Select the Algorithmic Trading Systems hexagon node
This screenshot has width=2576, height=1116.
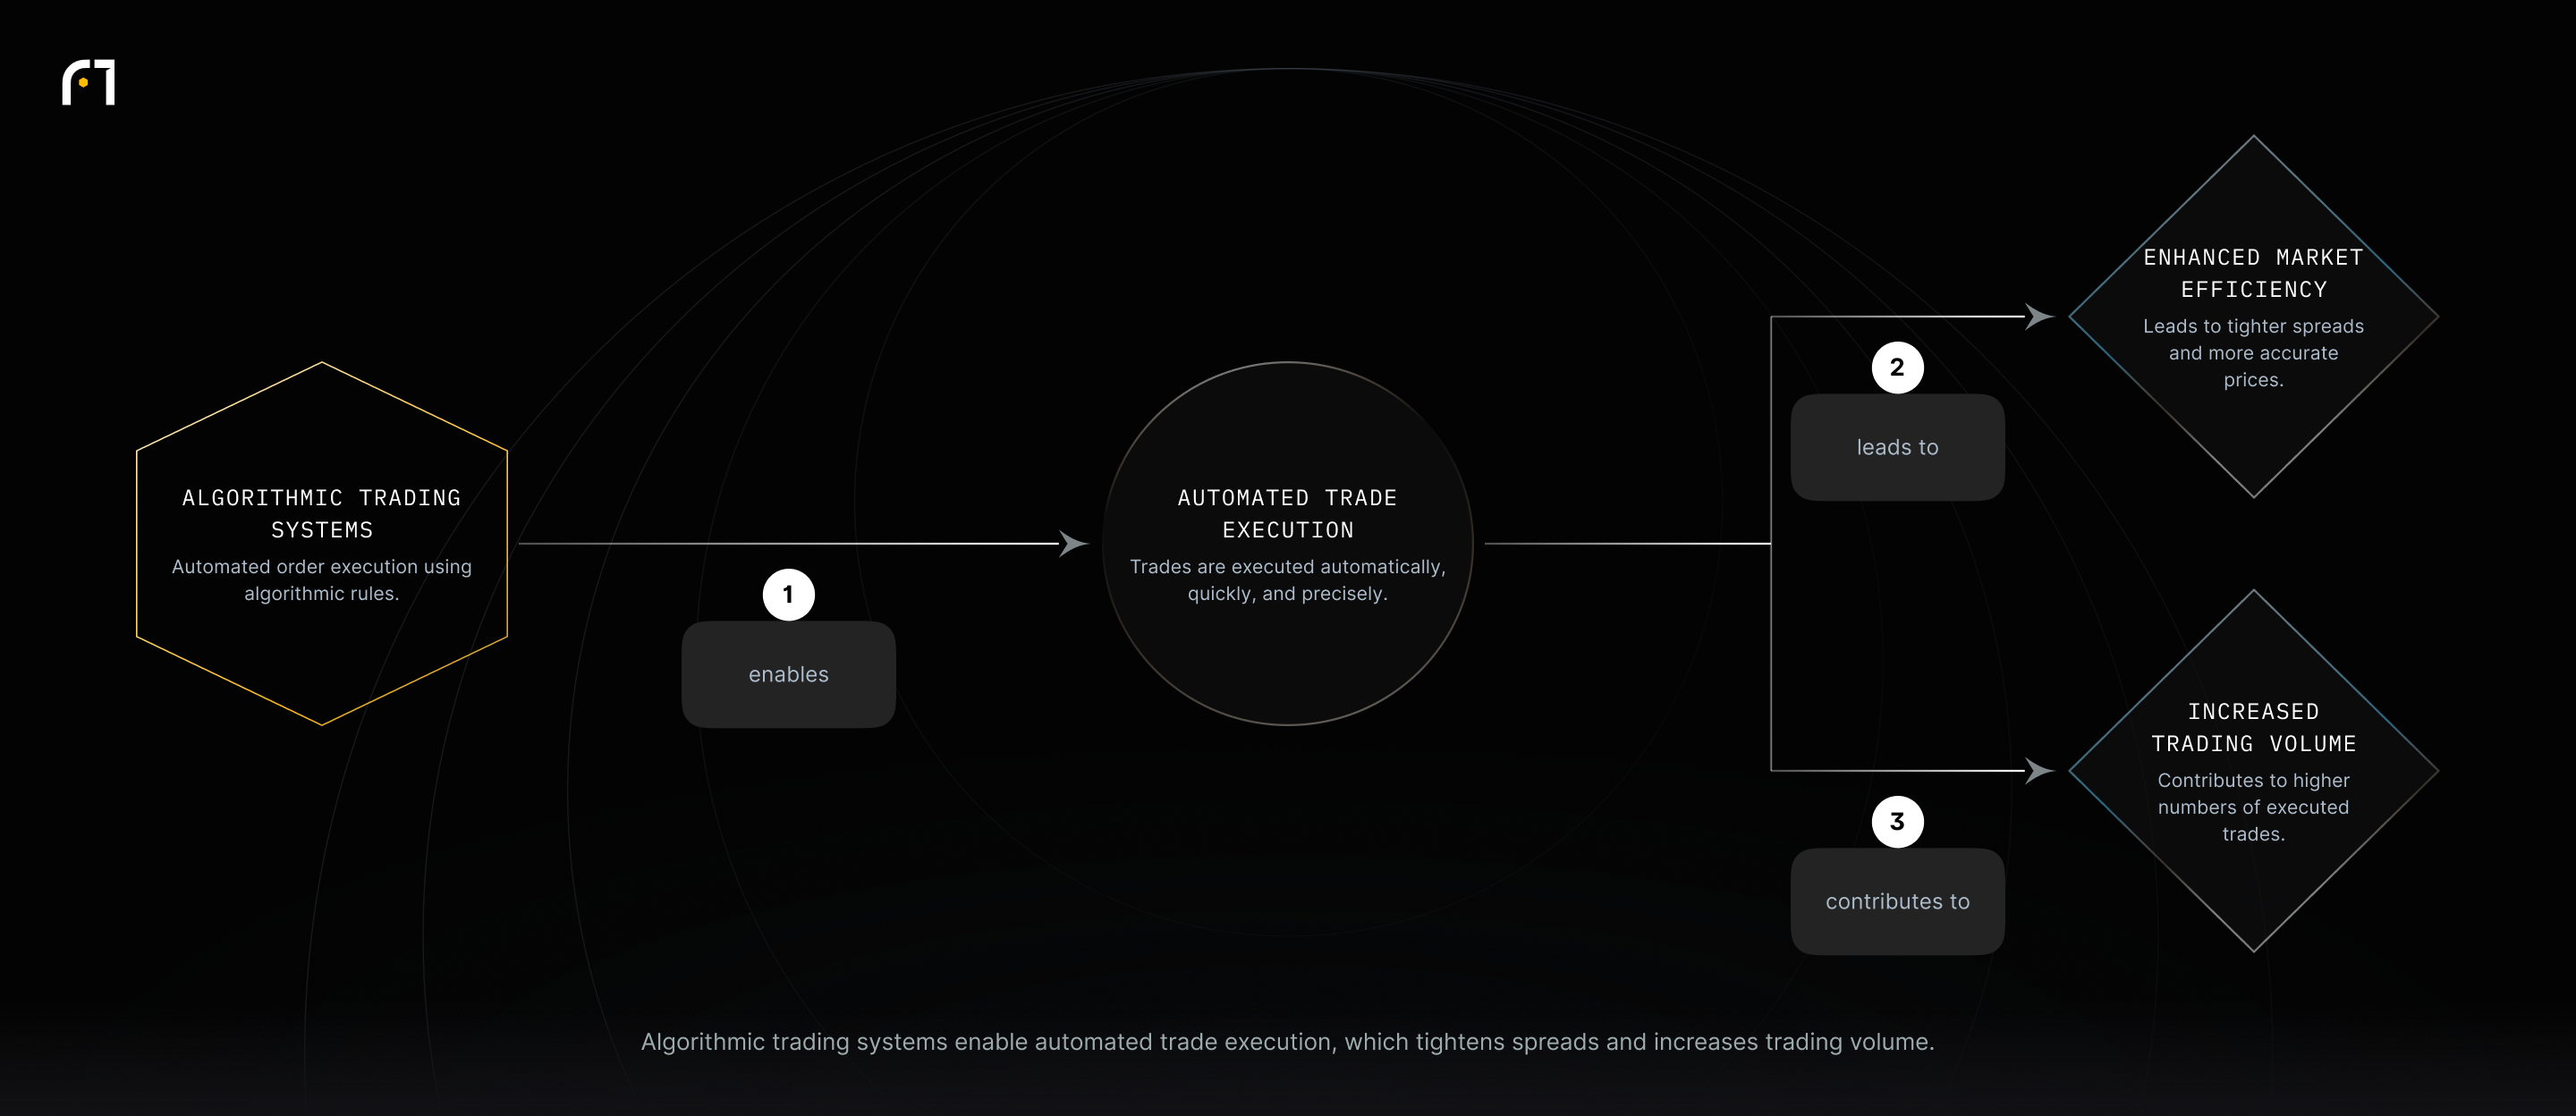tap(322, 543)
